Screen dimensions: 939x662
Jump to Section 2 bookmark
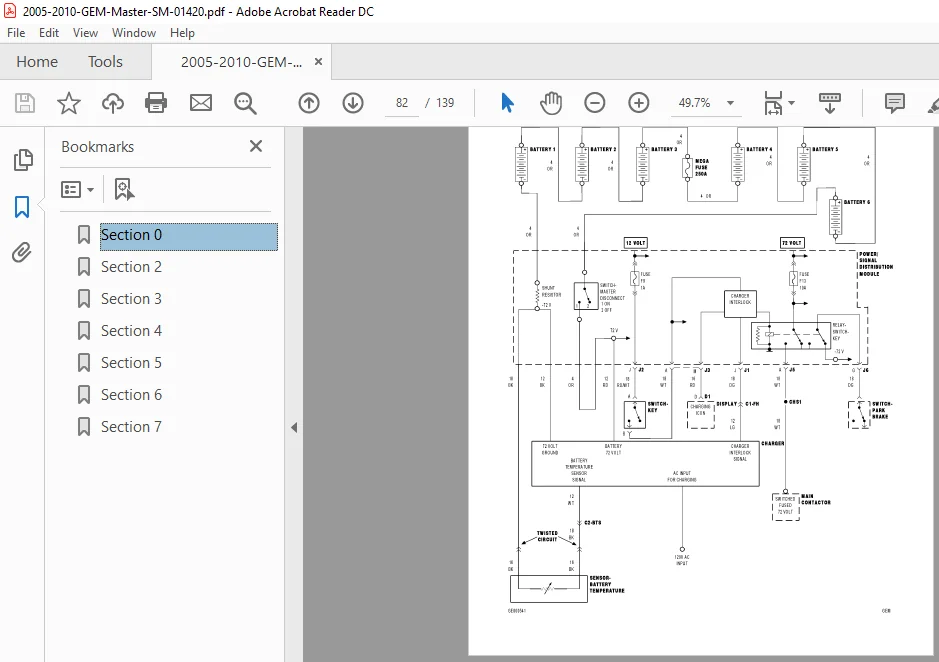click(131, 267)
